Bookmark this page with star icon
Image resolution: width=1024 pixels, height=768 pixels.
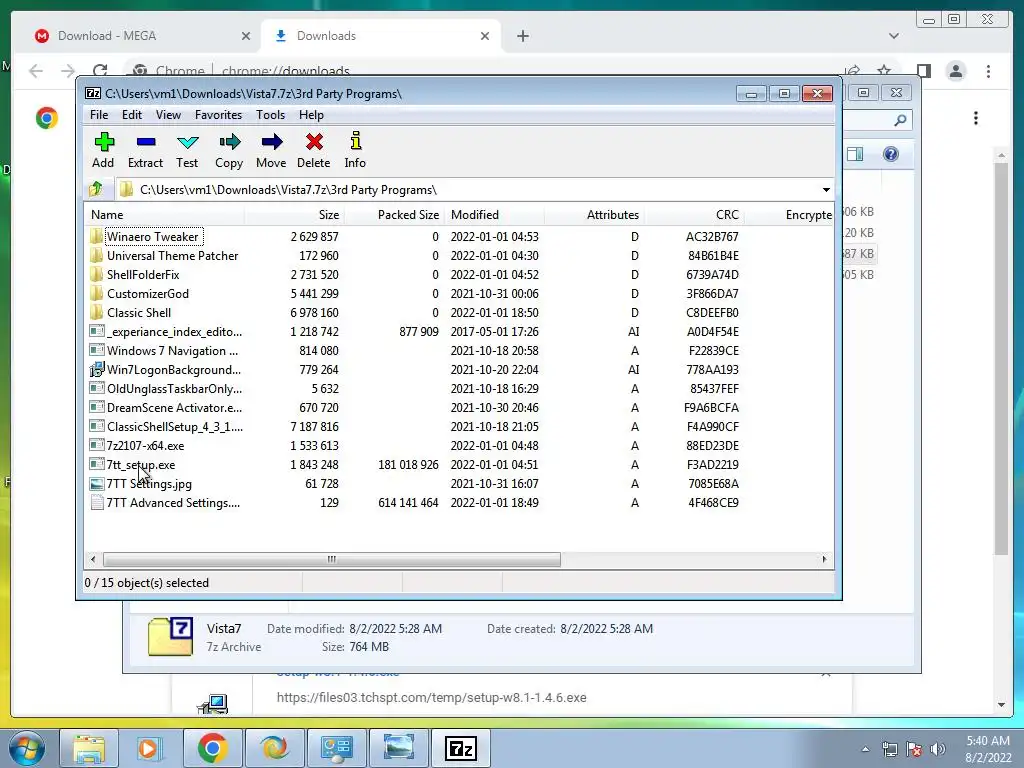point(884,71)
